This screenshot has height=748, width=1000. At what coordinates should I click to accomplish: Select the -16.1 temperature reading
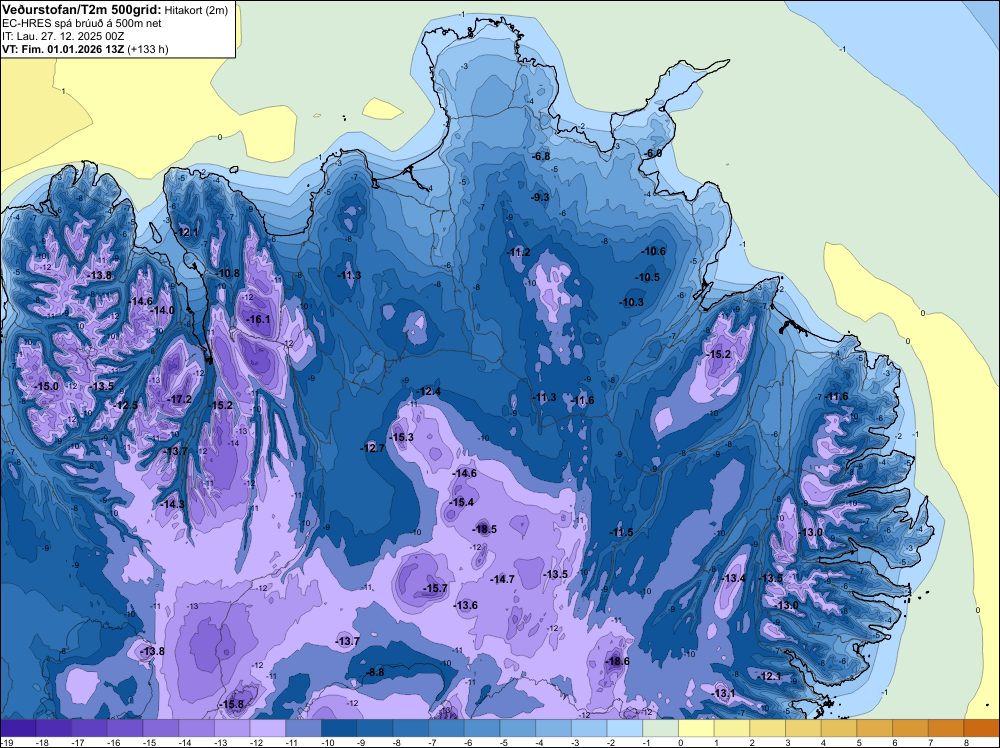point(258,319)
